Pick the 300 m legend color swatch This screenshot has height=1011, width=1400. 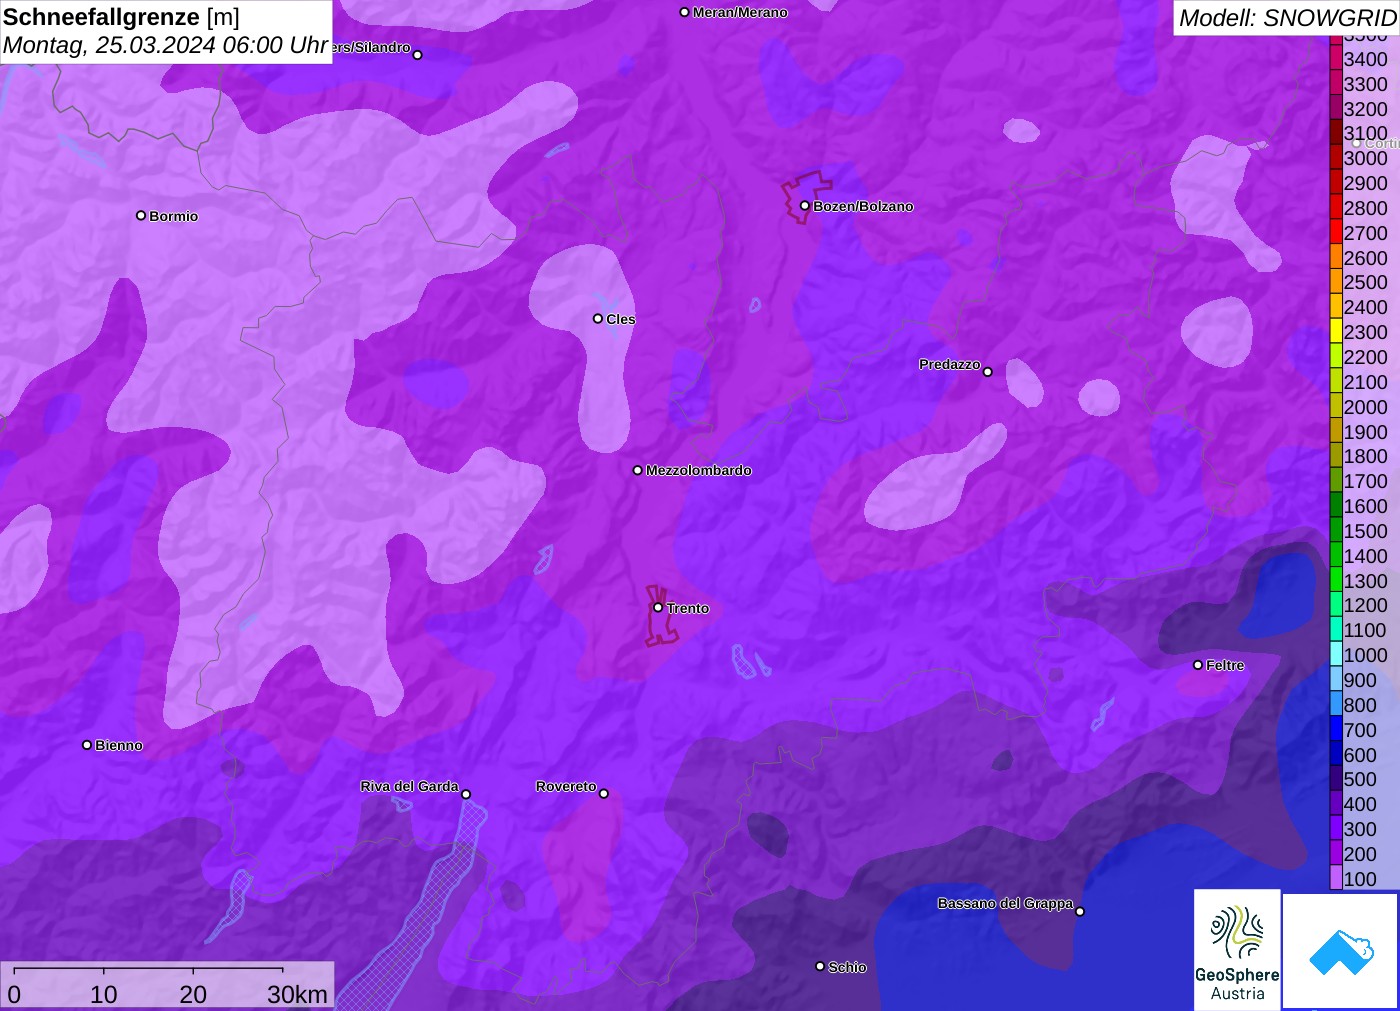click(1336, 828)
